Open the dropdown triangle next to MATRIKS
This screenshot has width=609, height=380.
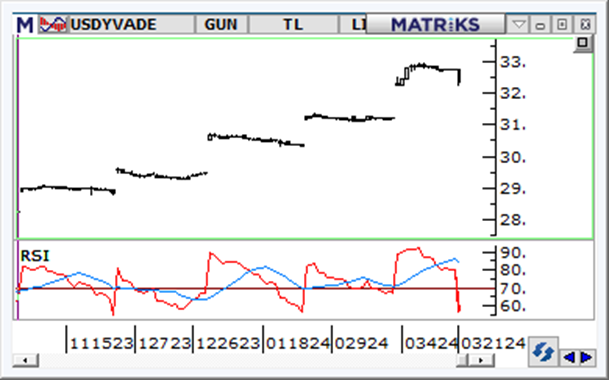click(519, 24)
